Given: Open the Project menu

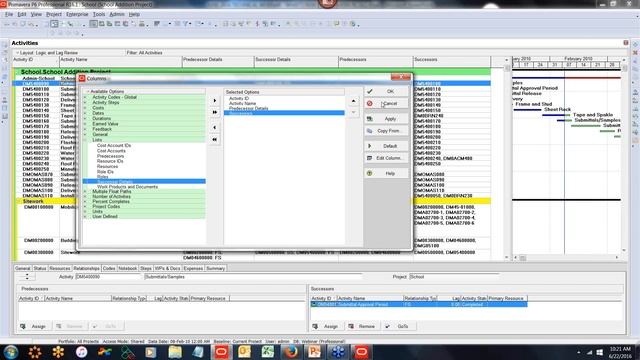Looking at the screenshot, I should [53, 14].
